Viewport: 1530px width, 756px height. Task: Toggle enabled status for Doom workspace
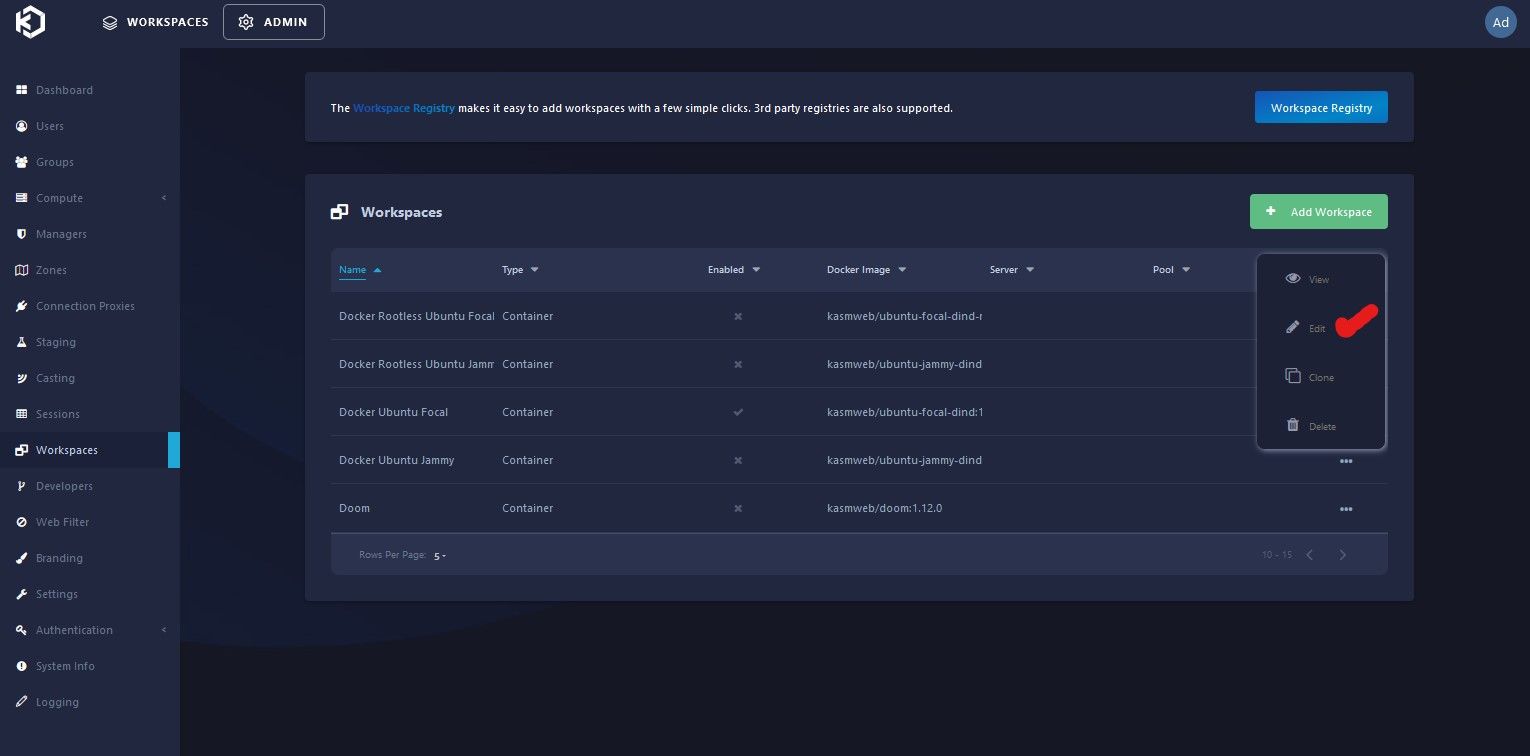[x=738, y=508]
